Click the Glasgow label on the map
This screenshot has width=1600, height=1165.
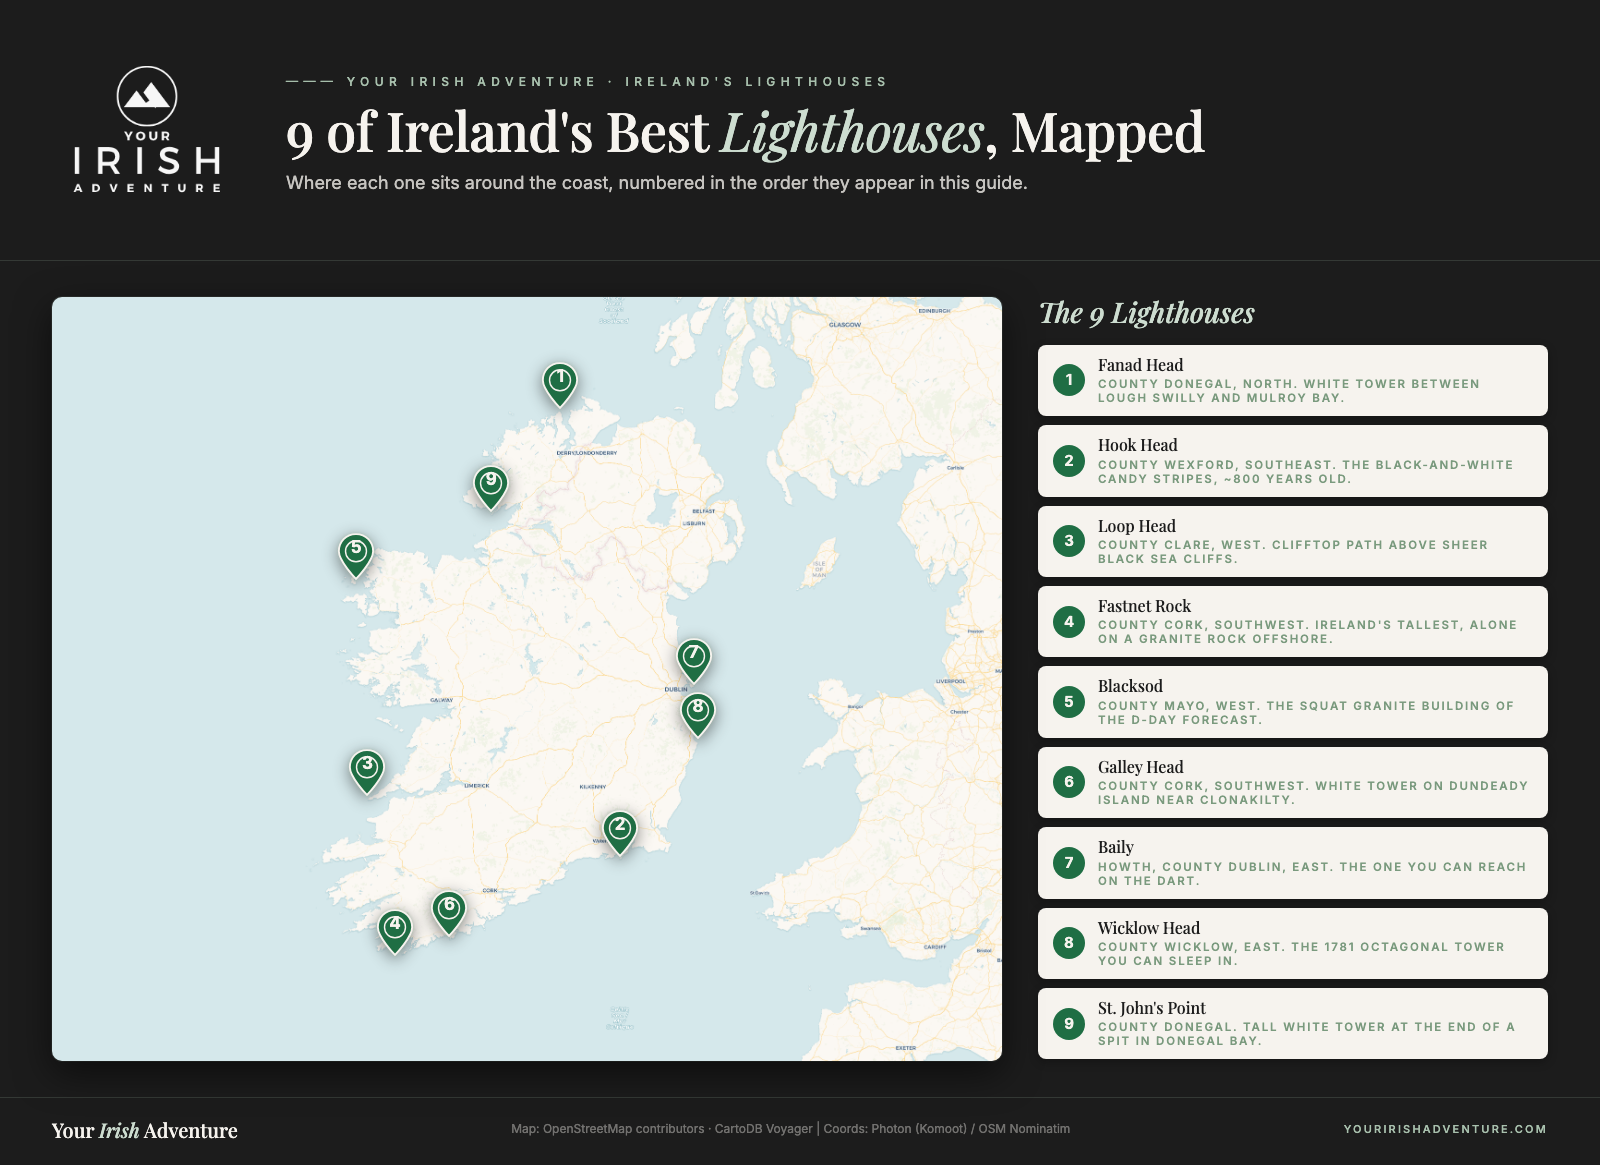(x=845, y=324)
